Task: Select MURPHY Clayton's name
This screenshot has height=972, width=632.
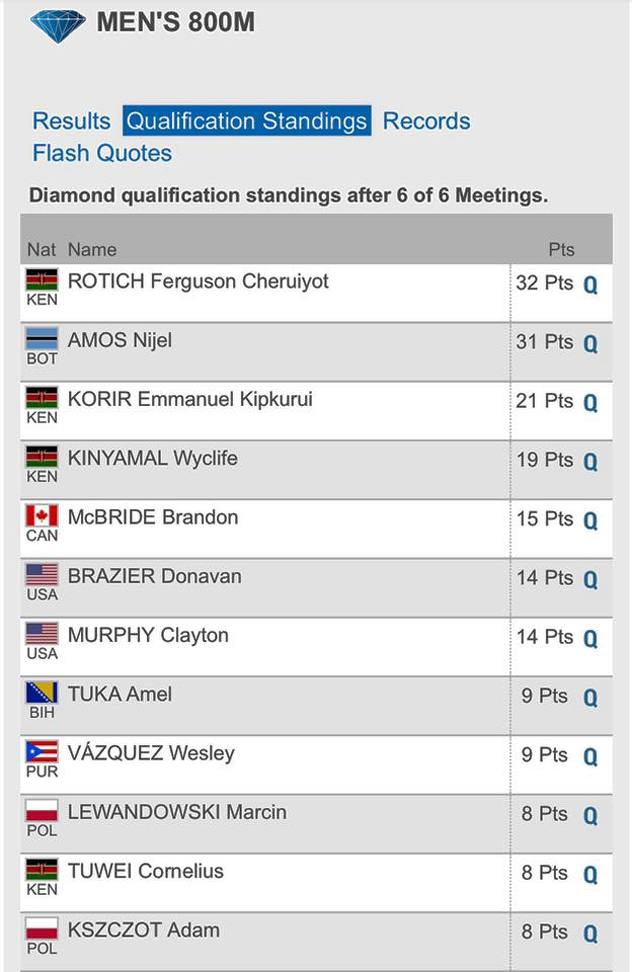Action: [x=148, y=635]
